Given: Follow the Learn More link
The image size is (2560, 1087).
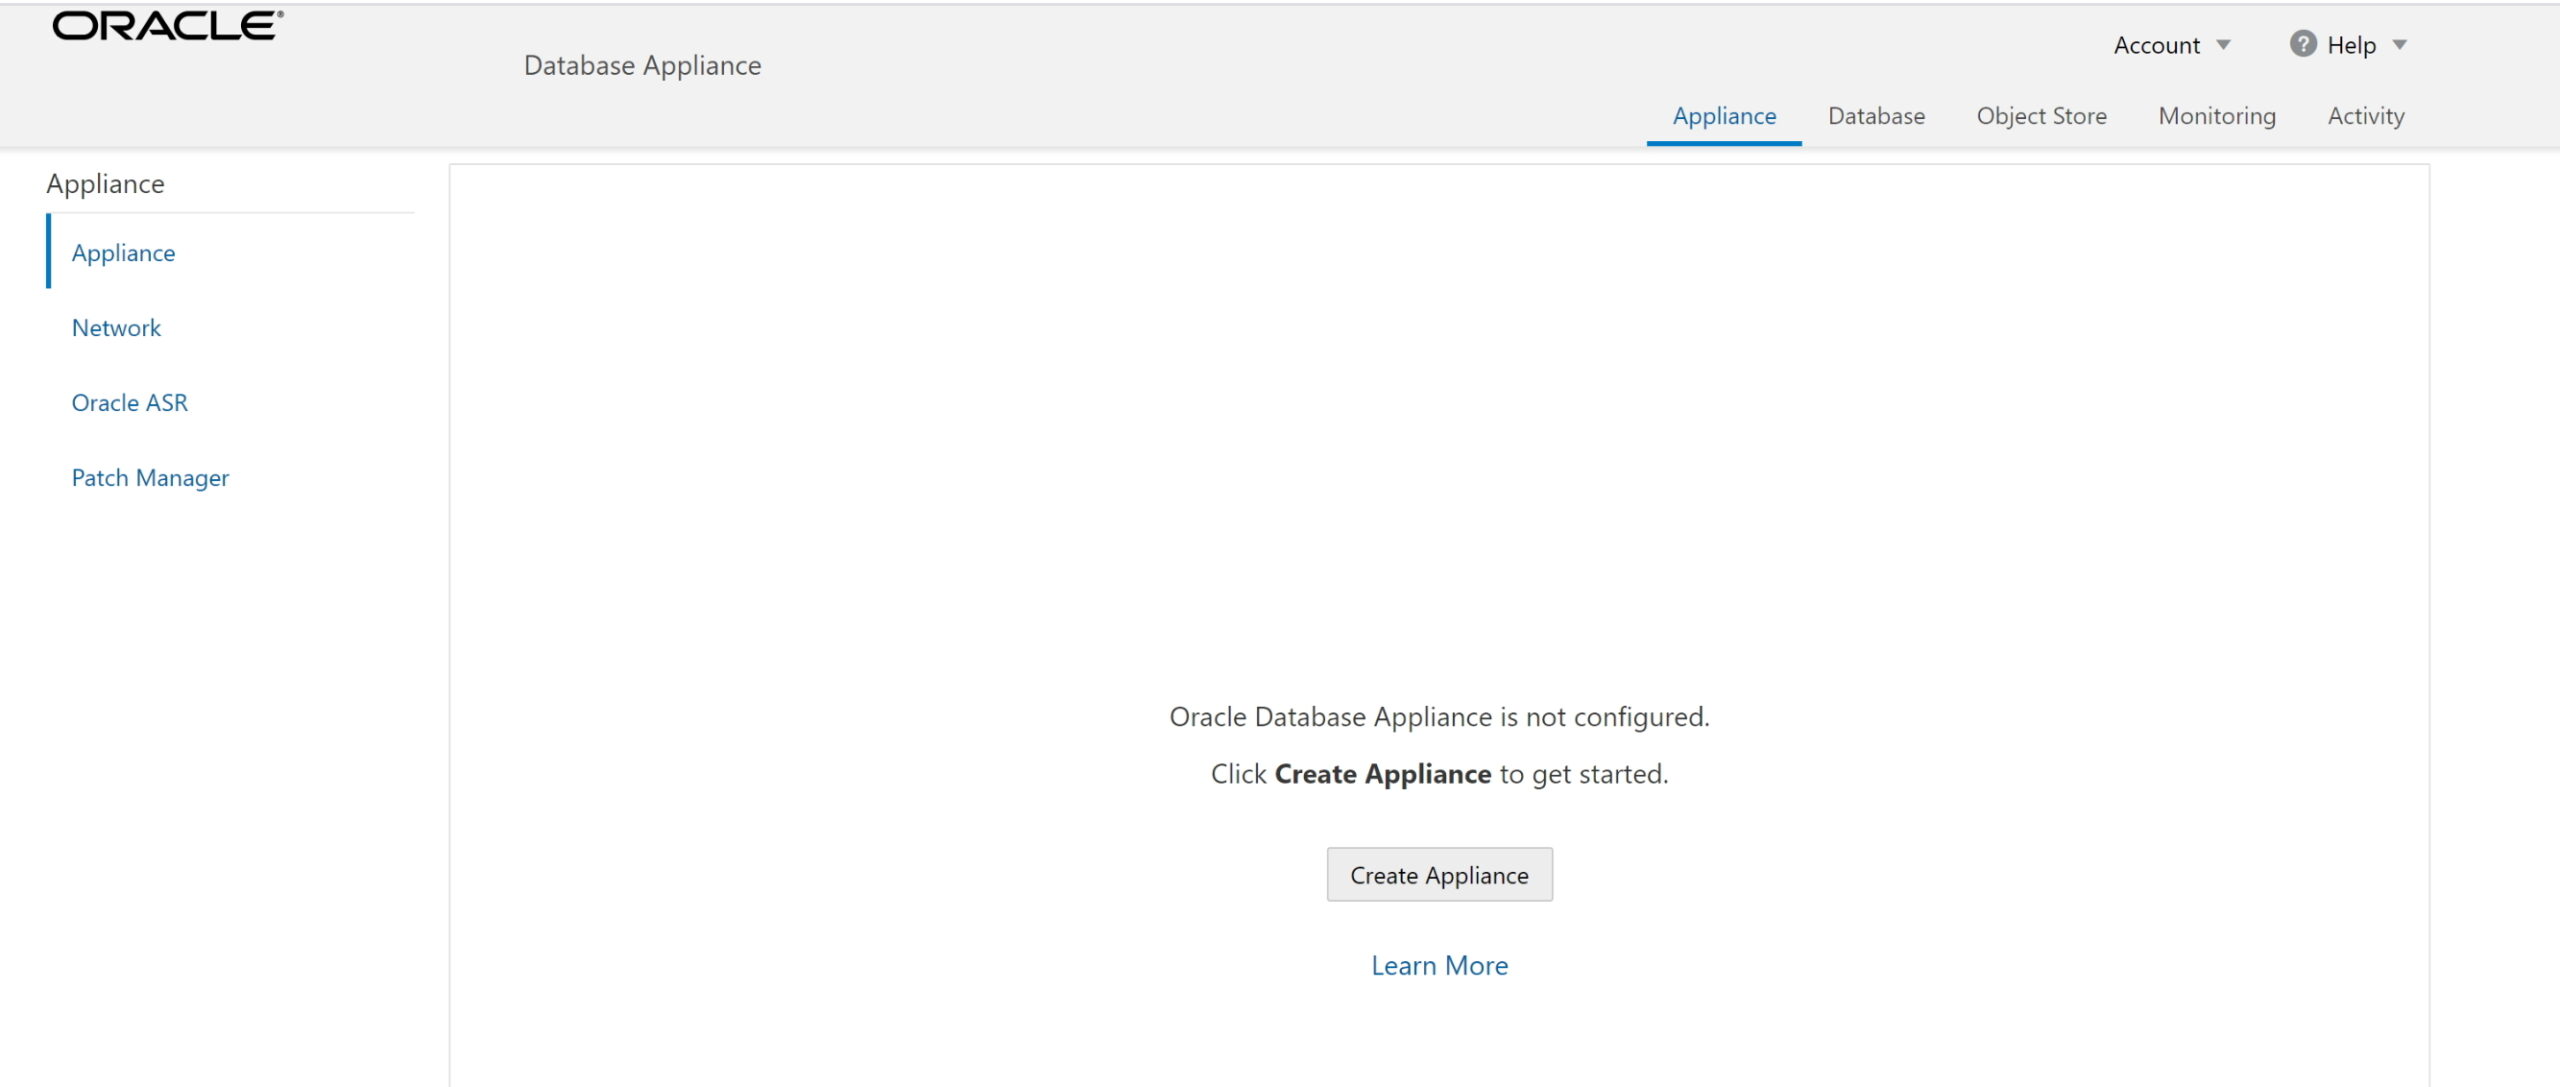Looking at the screenshot, I should (1439, 965).
